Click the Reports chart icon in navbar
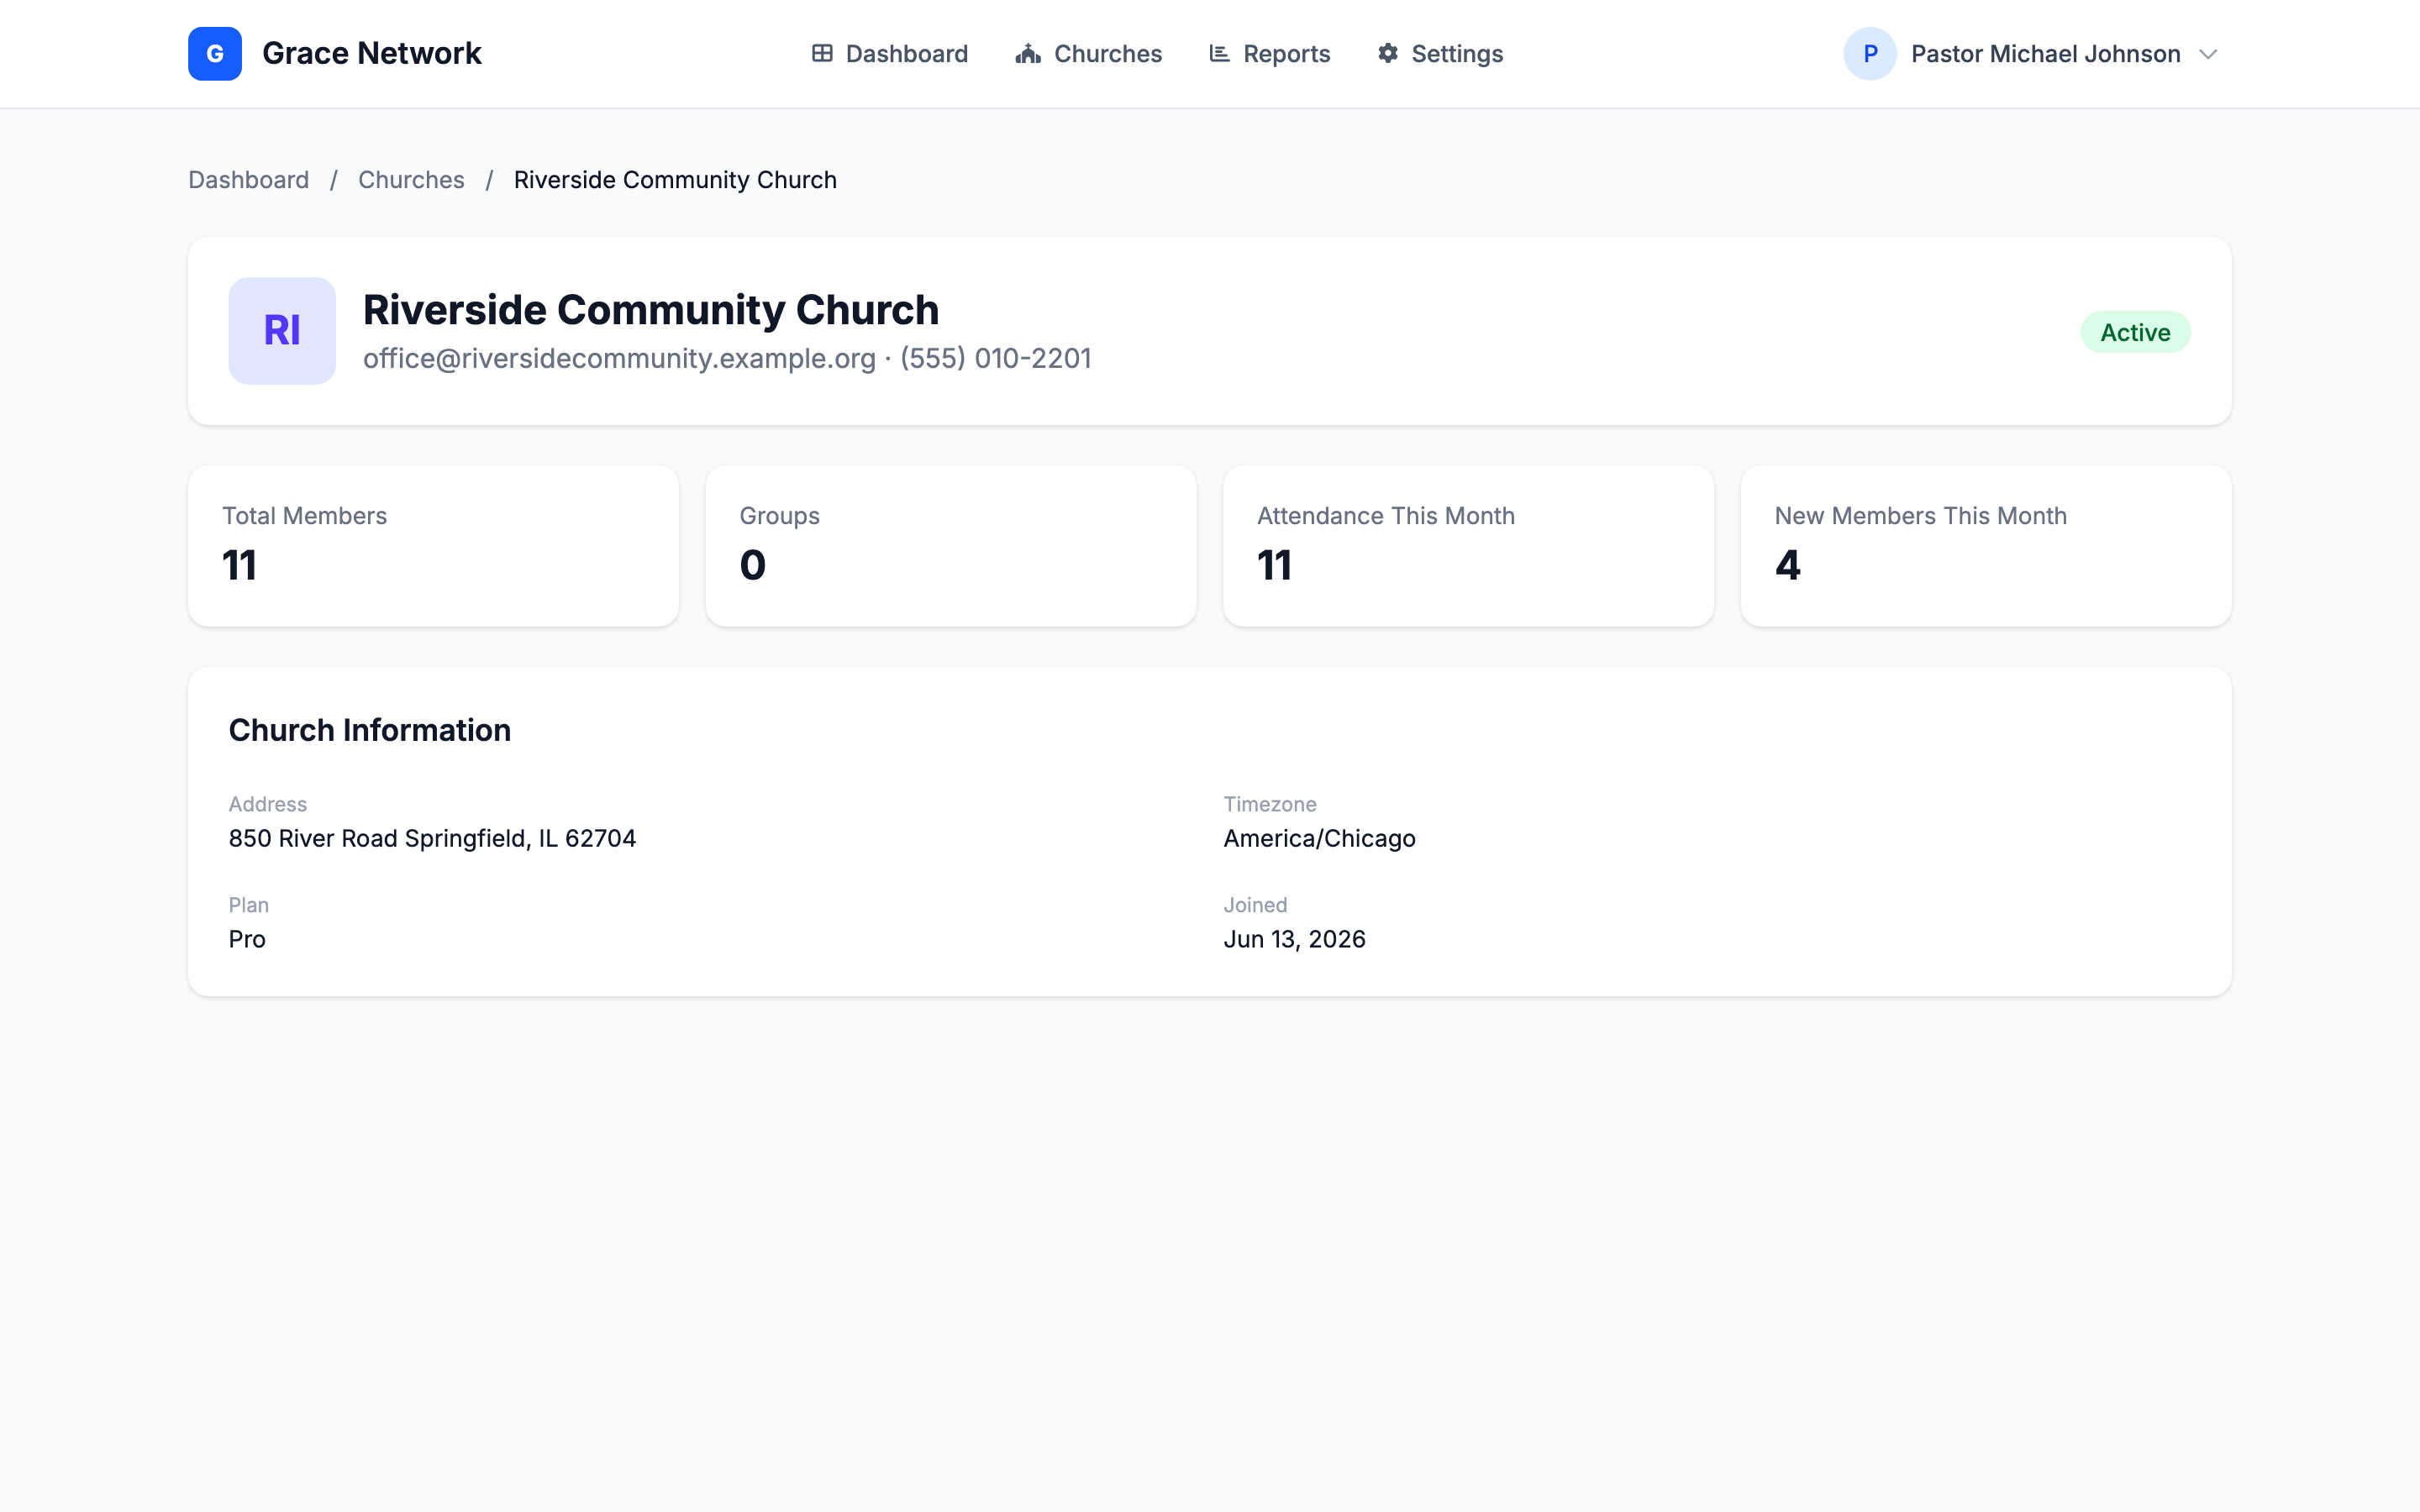This screenshot has width=2420, height=1512. (x=1219, y=54)
